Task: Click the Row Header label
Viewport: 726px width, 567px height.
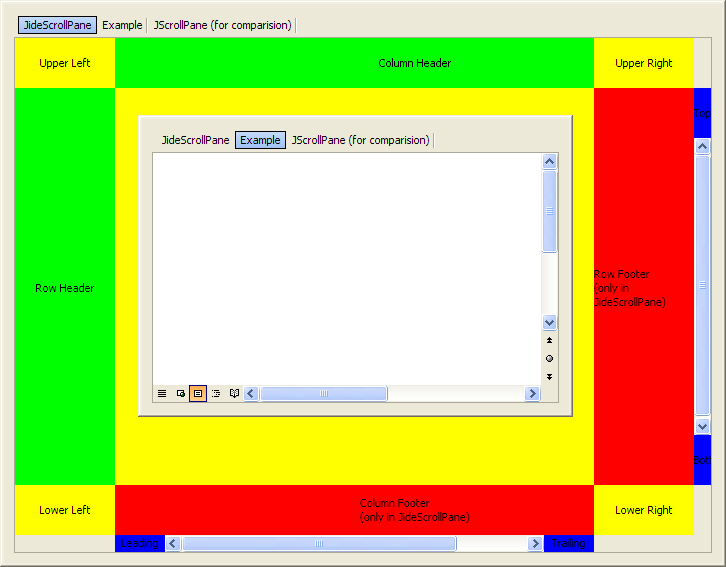Action: (65, 288)
